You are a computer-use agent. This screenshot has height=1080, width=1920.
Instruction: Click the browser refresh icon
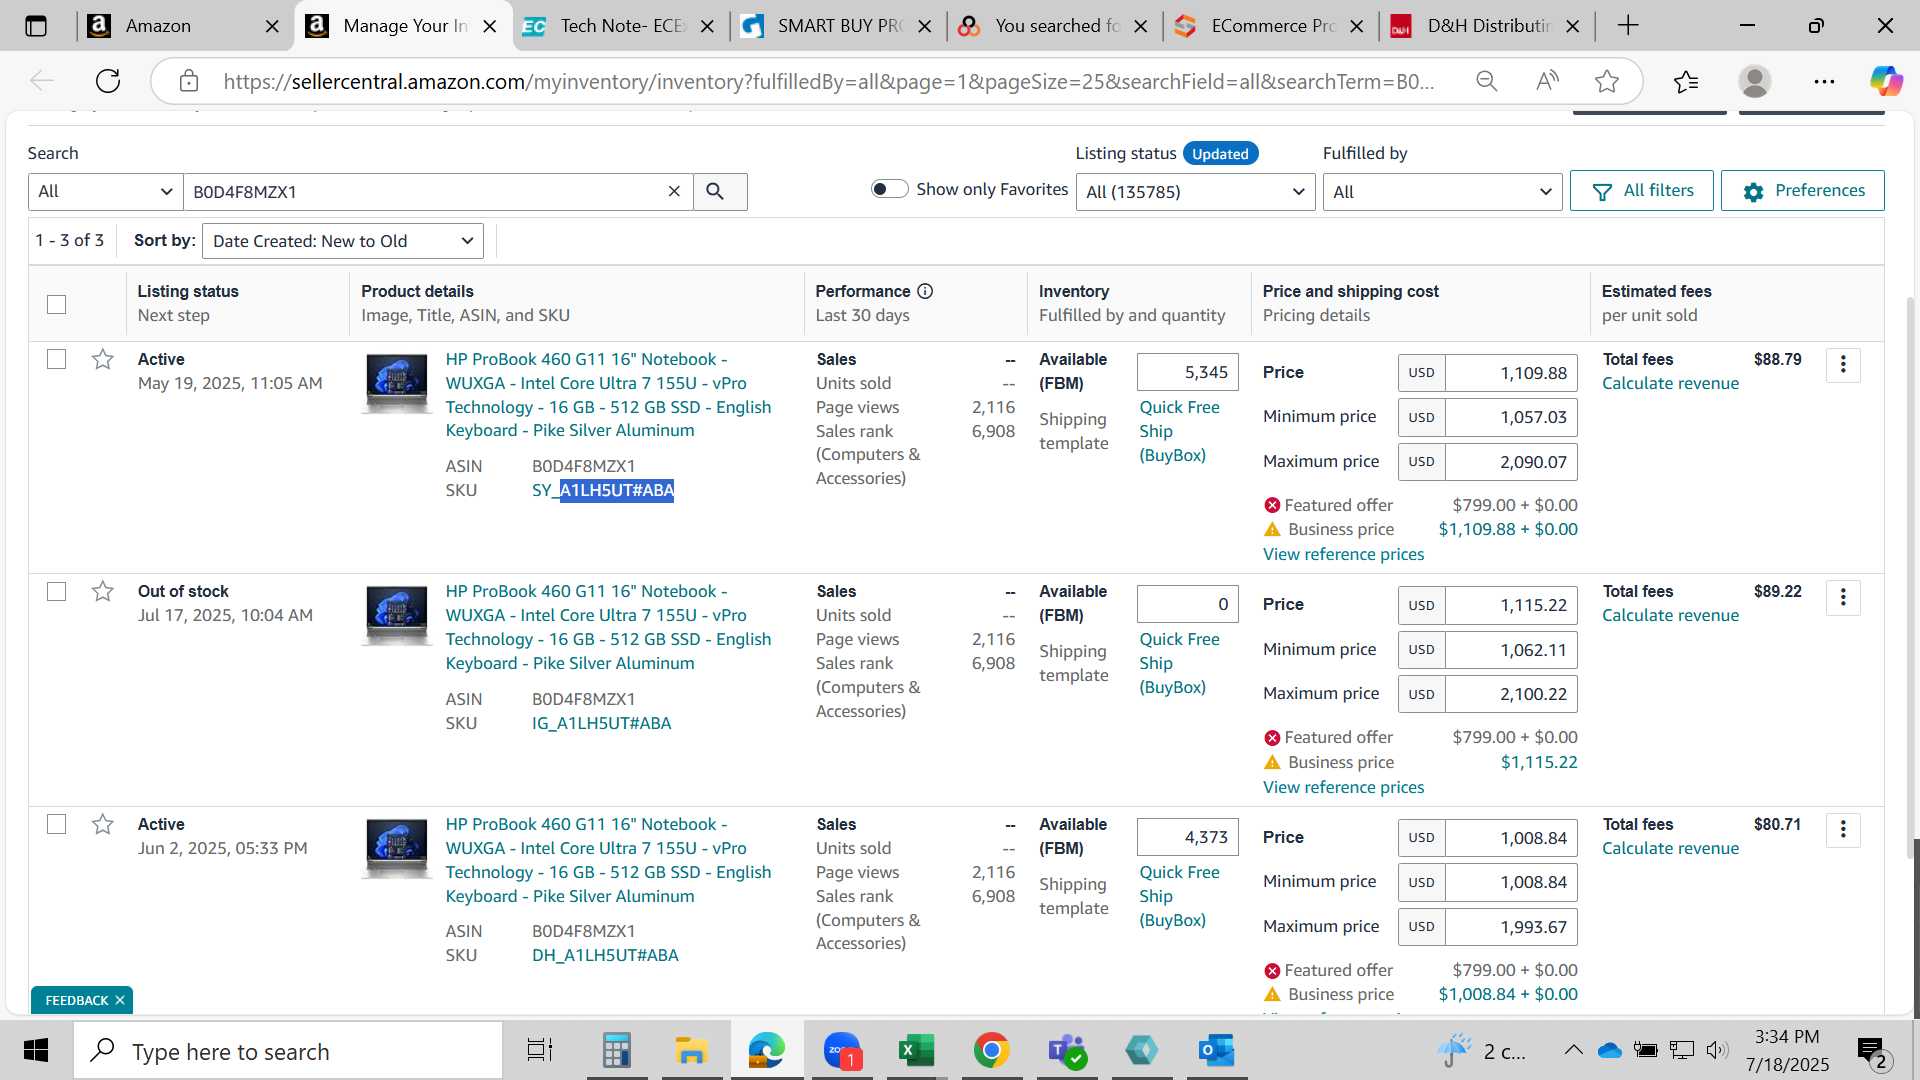pyautogui.click(x=108, y=81)
